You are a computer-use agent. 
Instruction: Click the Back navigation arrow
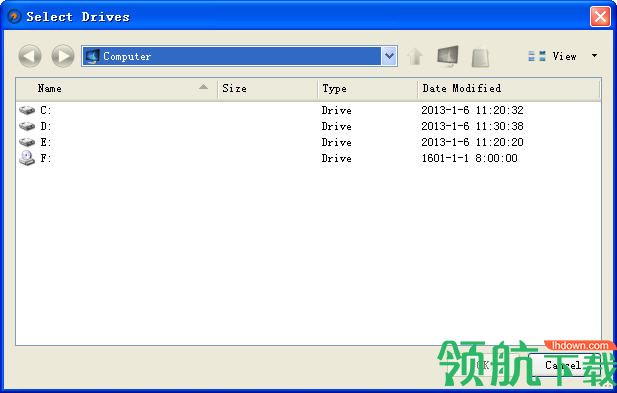(30, 56)
